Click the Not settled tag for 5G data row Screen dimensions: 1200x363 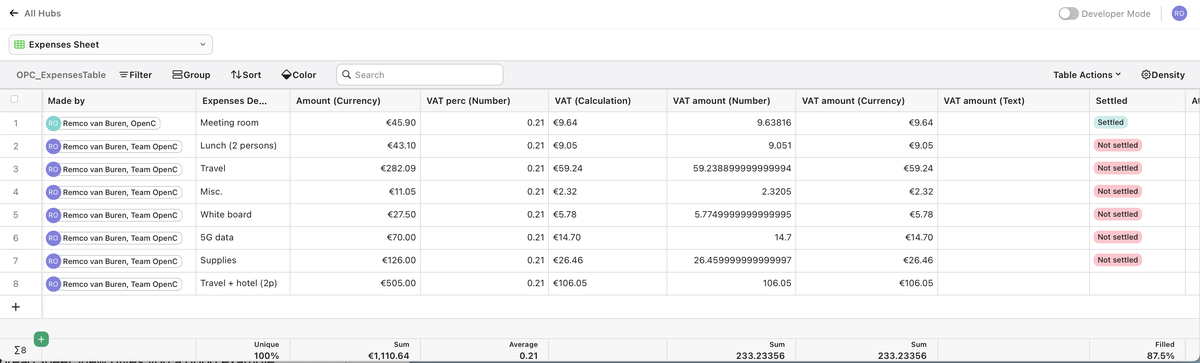1117,237
